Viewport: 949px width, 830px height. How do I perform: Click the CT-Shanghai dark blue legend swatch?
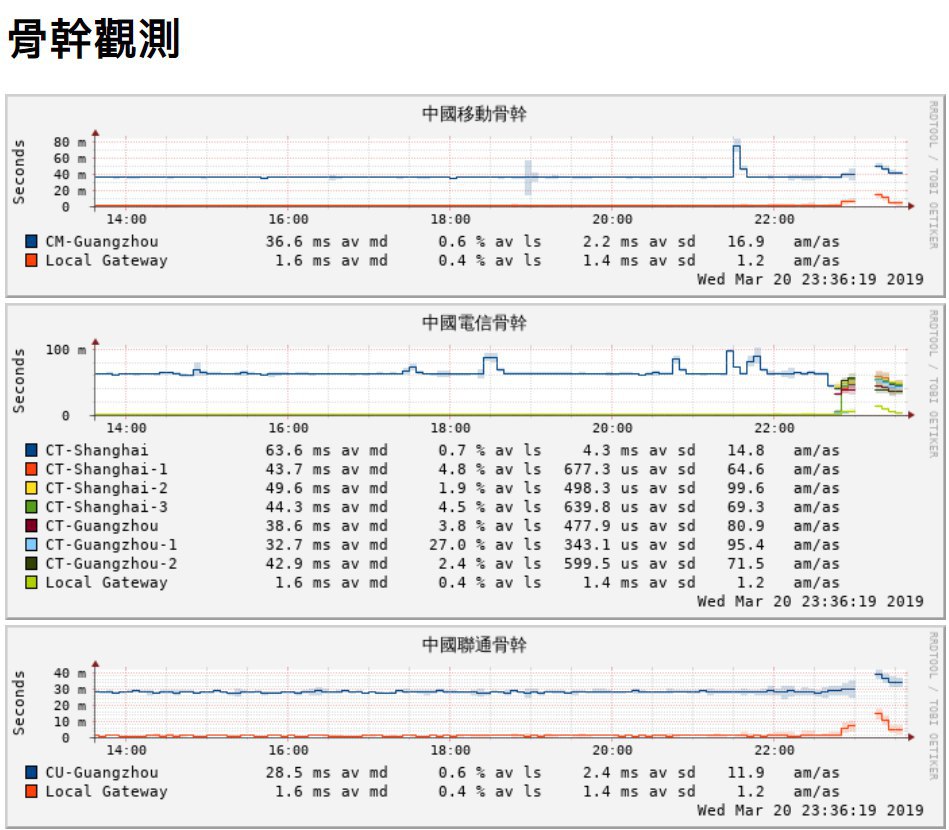pyautogui.click(x=32, y=451)
